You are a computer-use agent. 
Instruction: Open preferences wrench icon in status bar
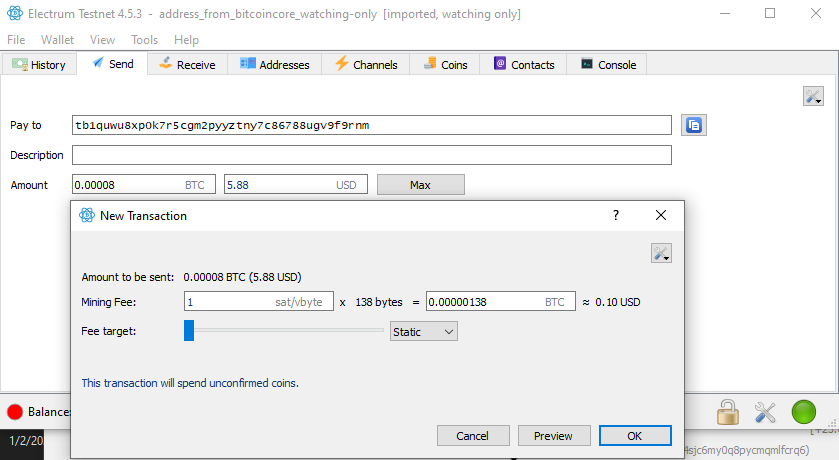point(765,412)
